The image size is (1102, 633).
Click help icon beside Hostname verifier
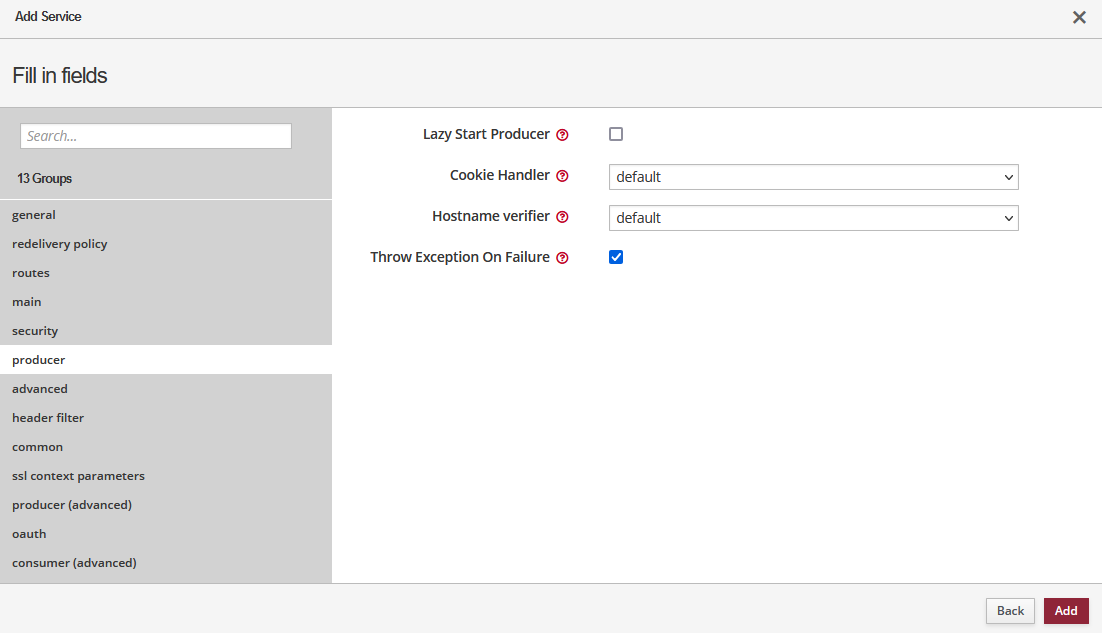tap(562, 217)
